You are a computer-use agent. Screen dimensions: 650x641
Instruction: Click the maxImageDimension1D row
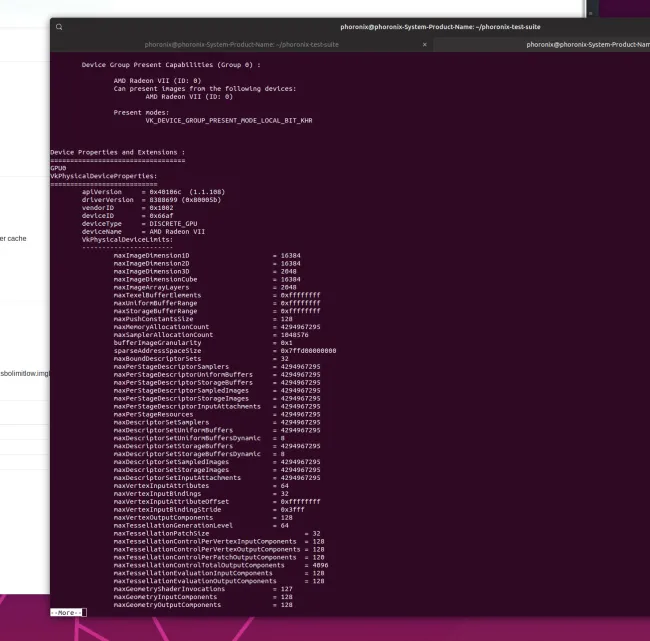click(207, 255)
